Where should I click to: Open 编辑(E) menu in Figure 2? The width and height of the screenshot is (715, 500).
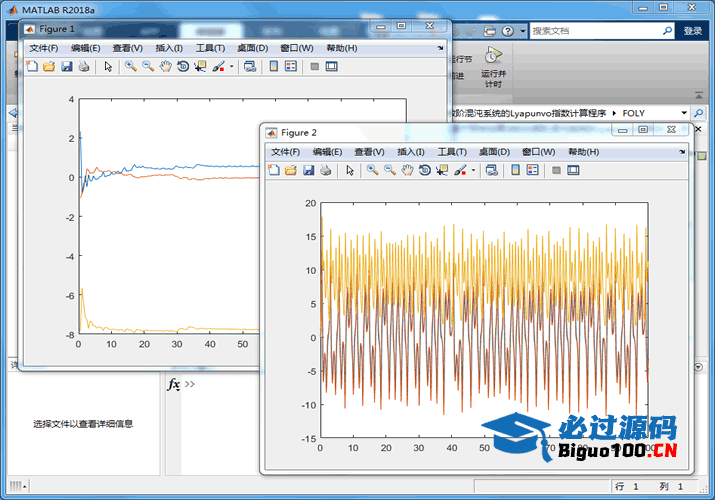[x=327, y=152]
